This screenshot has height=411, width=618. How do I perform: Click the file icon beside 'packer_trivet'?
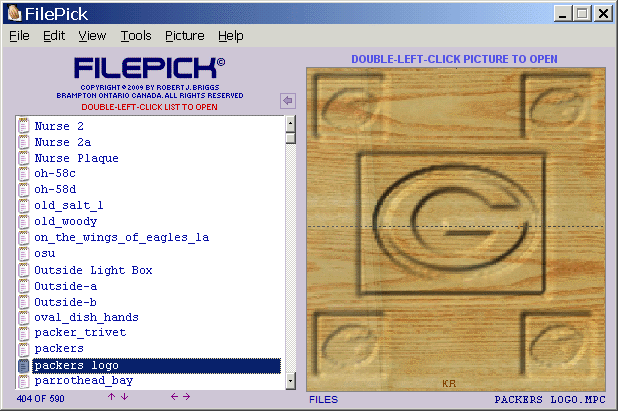pyautogui.click(x=24, y=333)
